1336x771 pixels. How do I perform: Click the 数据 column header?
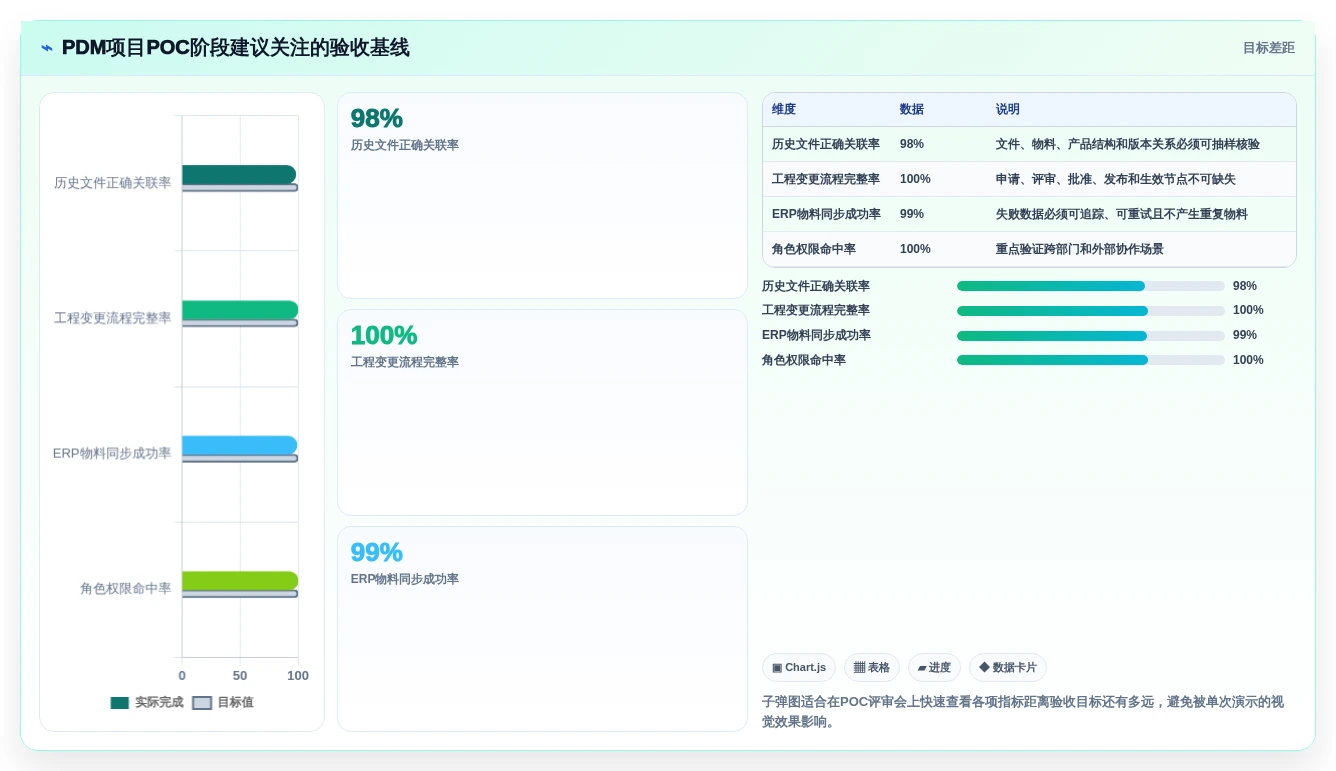click(912, 110)
